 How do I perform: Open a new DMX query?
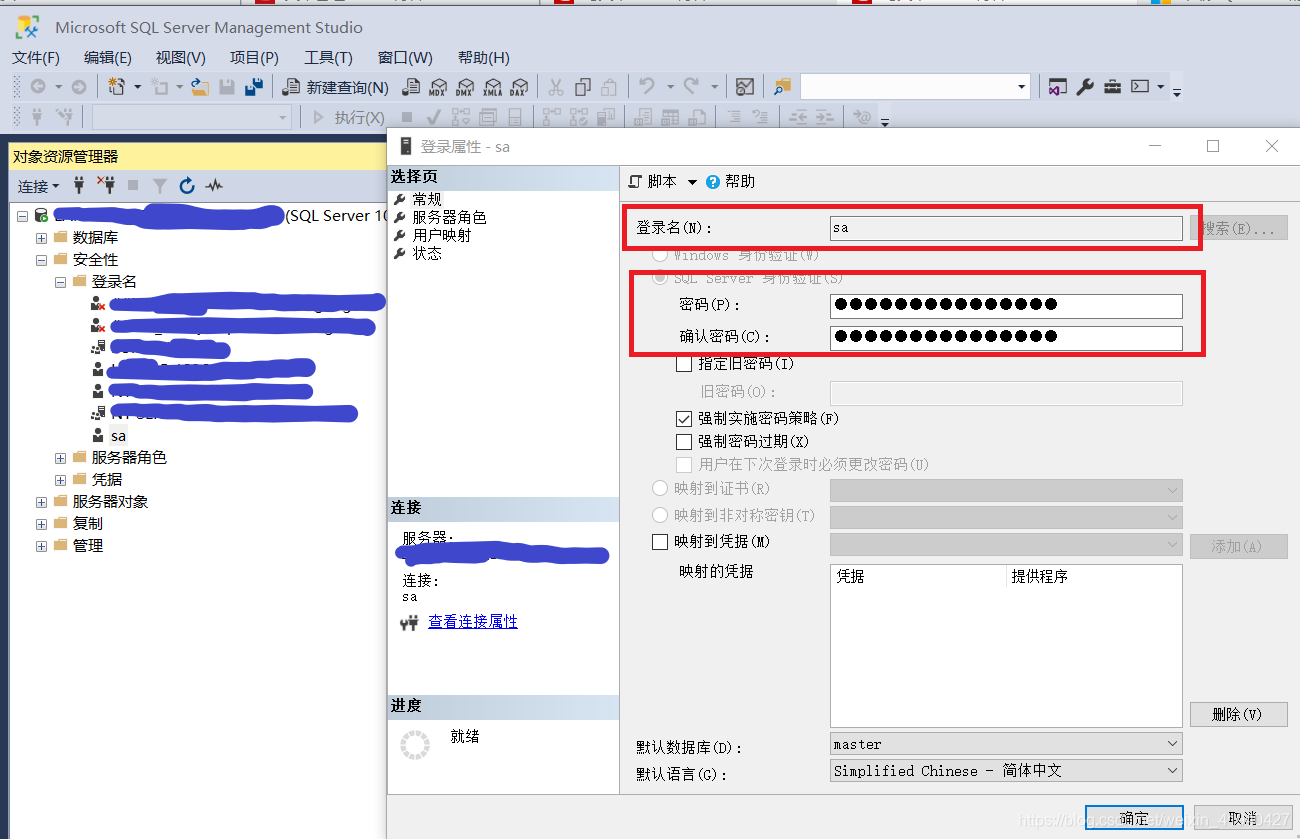(465, 87)
